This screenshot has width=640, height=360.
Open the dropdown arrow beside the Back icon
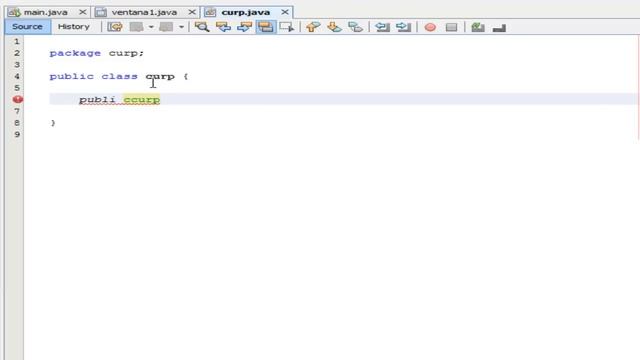pos(151,27)
